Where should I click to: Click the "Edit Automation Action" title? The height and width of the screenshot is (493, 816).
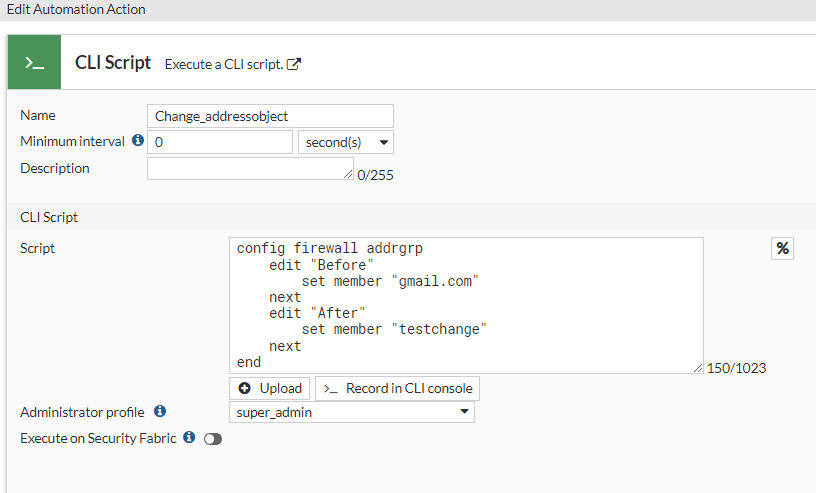(x=76, y=9)
